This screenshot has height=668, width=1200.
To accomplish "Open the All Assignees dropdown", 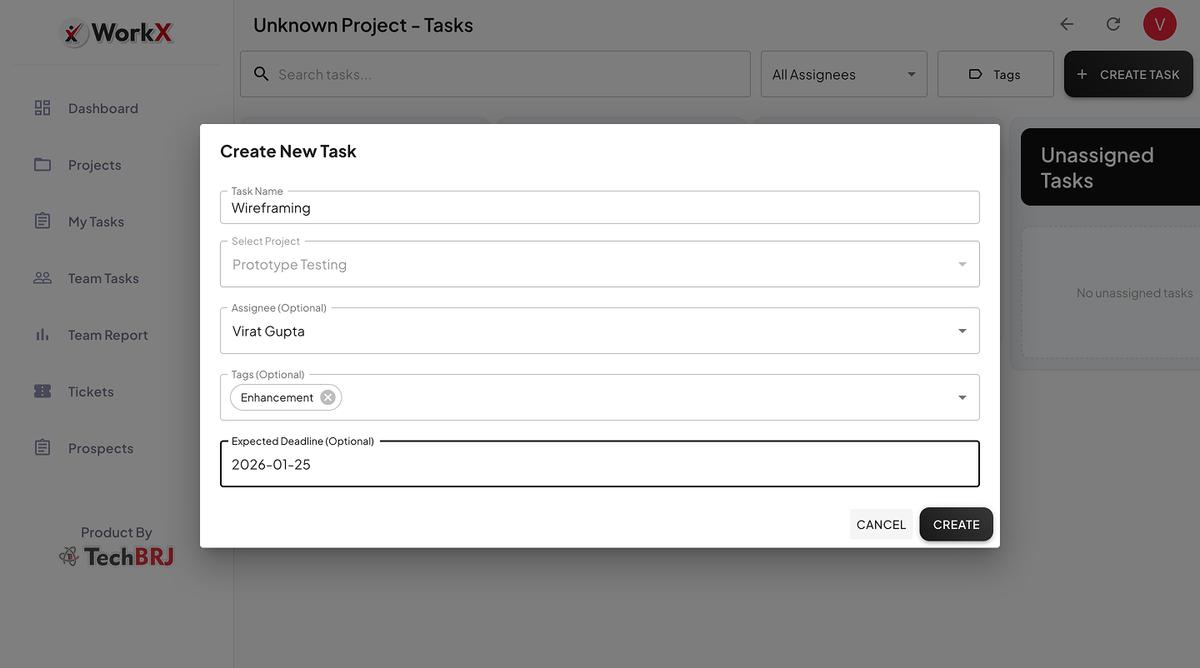I will pyautogui.click(x=844, y=73).
